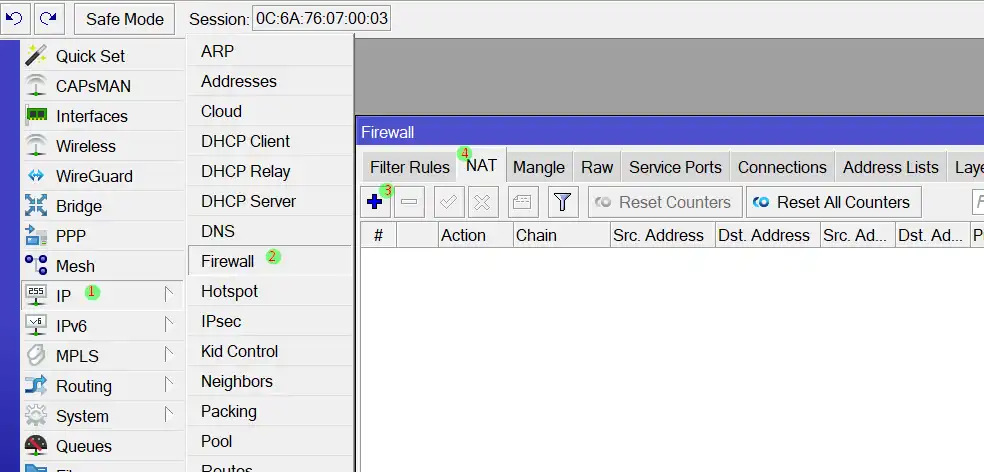Click the undo arrow icon
Viewport: 984px width, 472px height.
pos(15,18)
